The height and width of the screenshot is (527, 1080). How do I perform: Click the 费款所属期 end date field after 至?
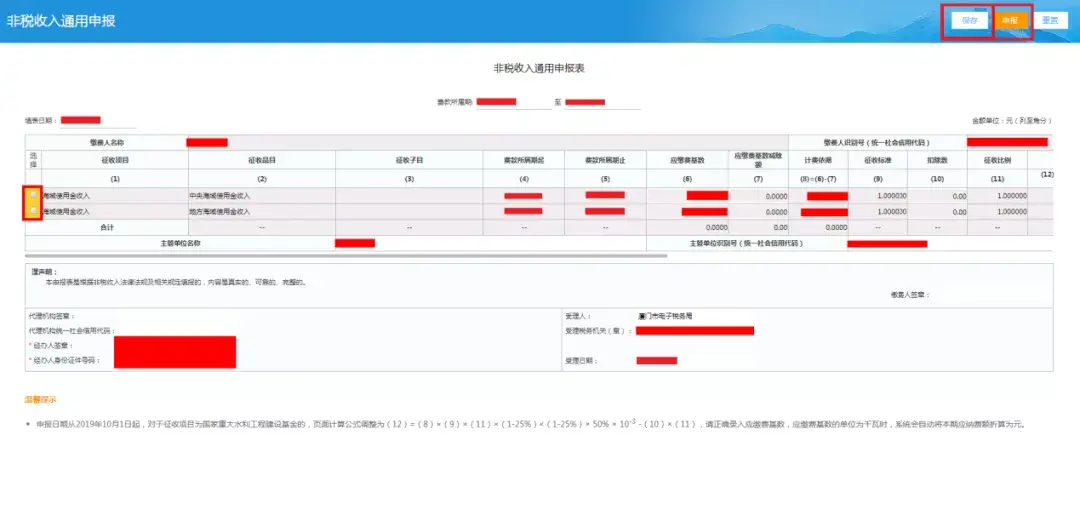585,102
